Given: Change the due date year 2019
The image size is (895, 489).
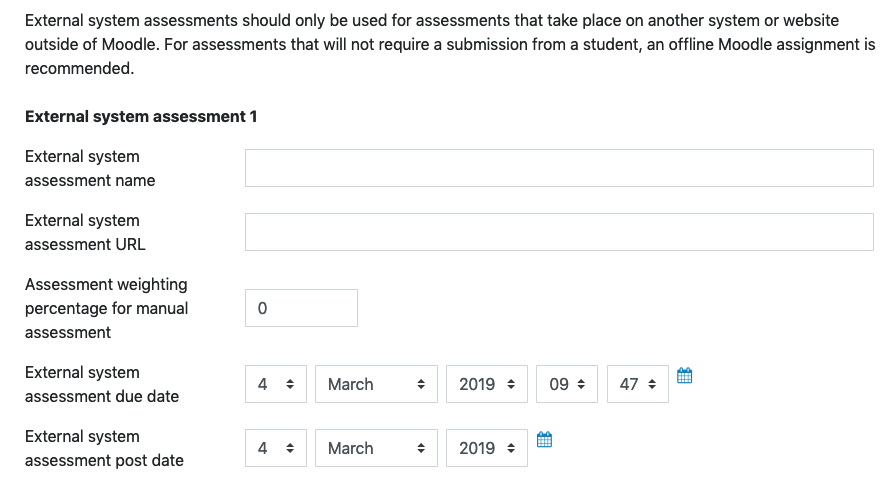Looking at the screenshot, I should (x=487, y=384).
